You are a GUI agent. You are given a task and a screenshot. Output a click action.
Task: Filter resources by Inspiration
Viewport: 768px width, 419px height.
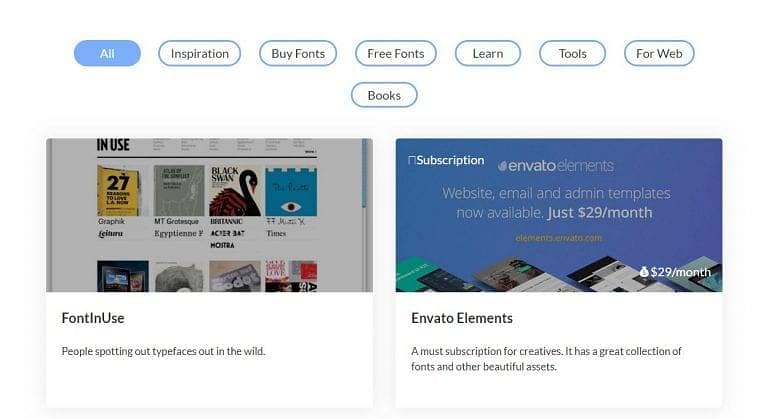click(x=199, y=53)
